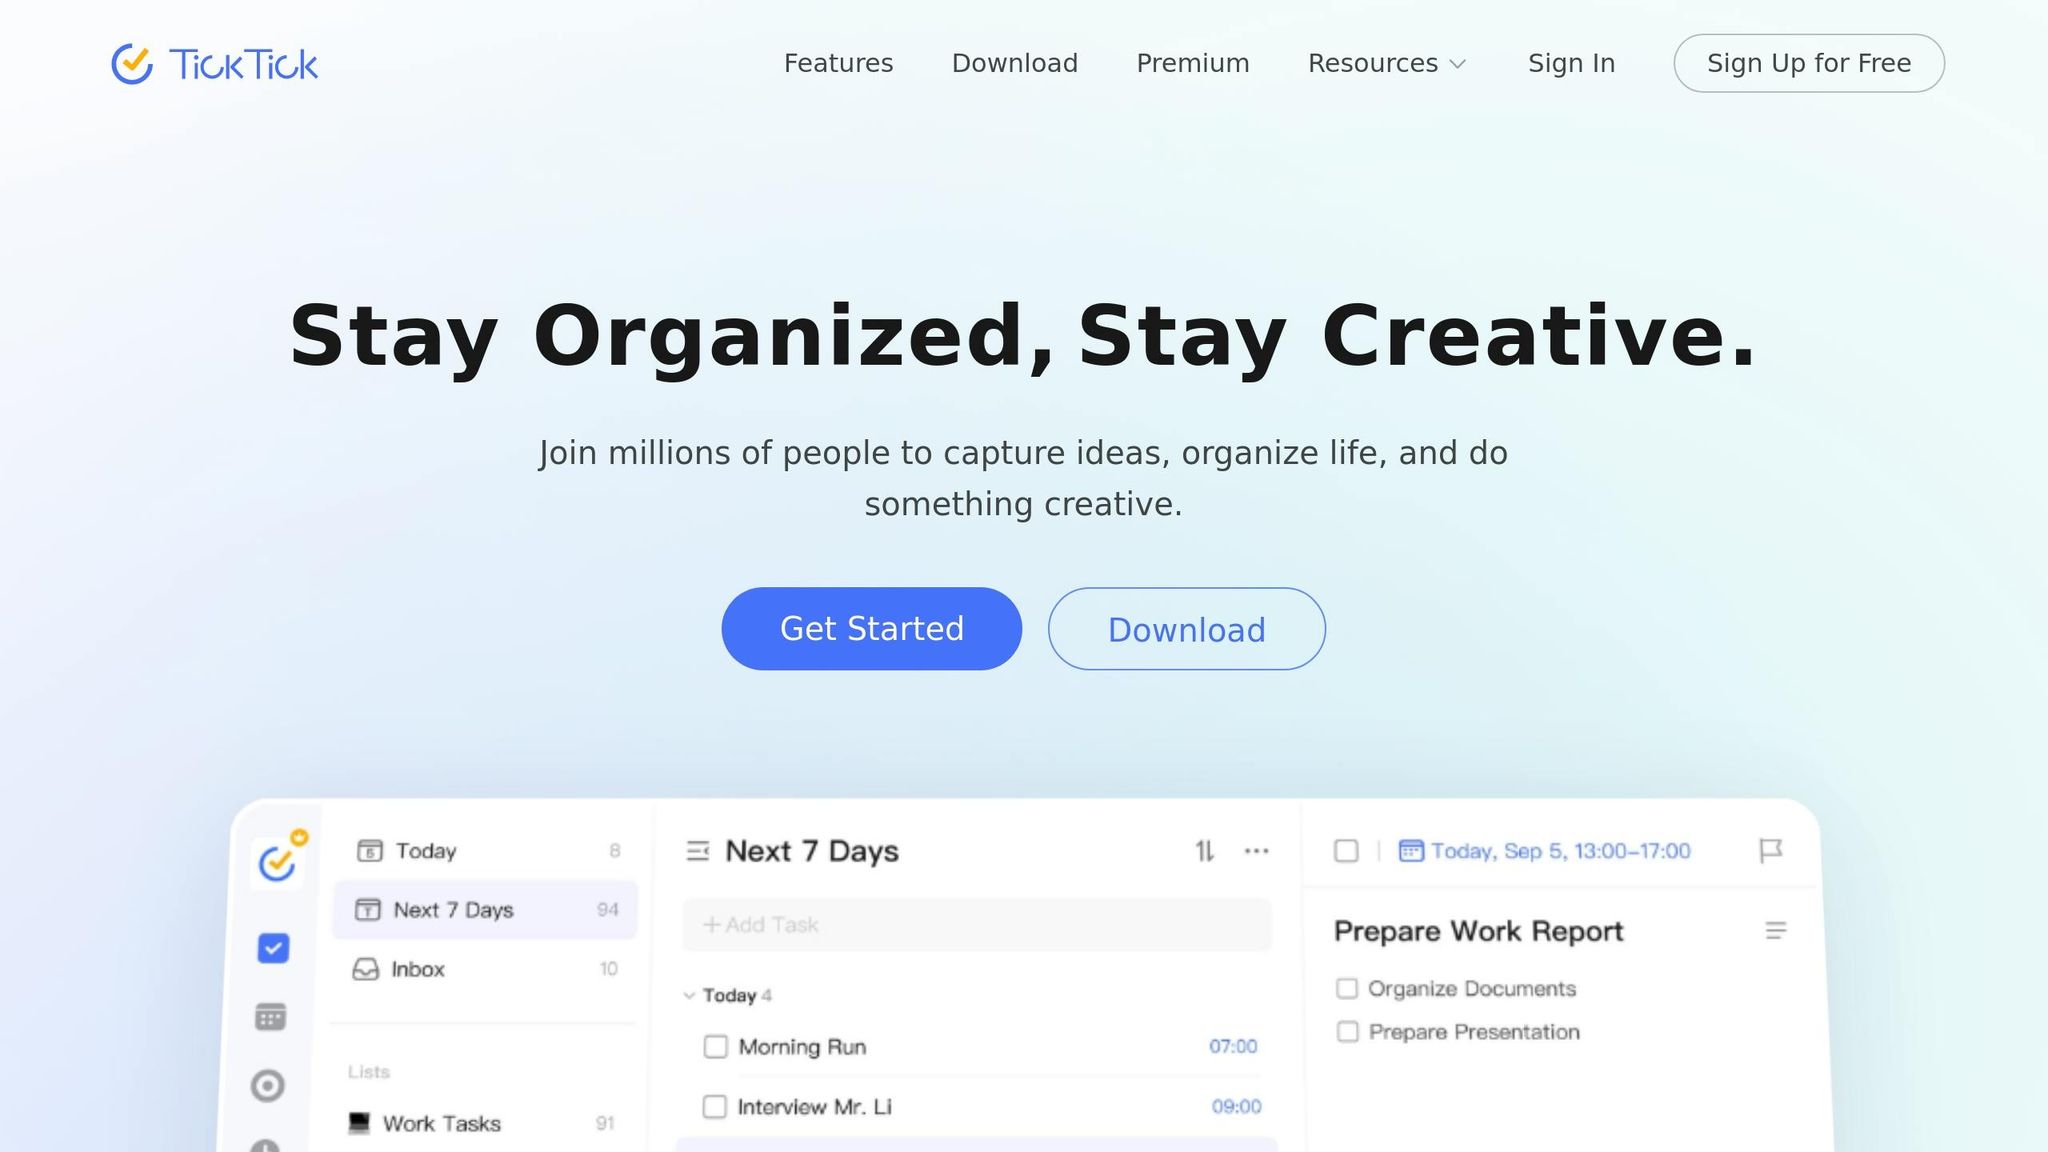Click the user avatar with premium badge

coord(278,861)
